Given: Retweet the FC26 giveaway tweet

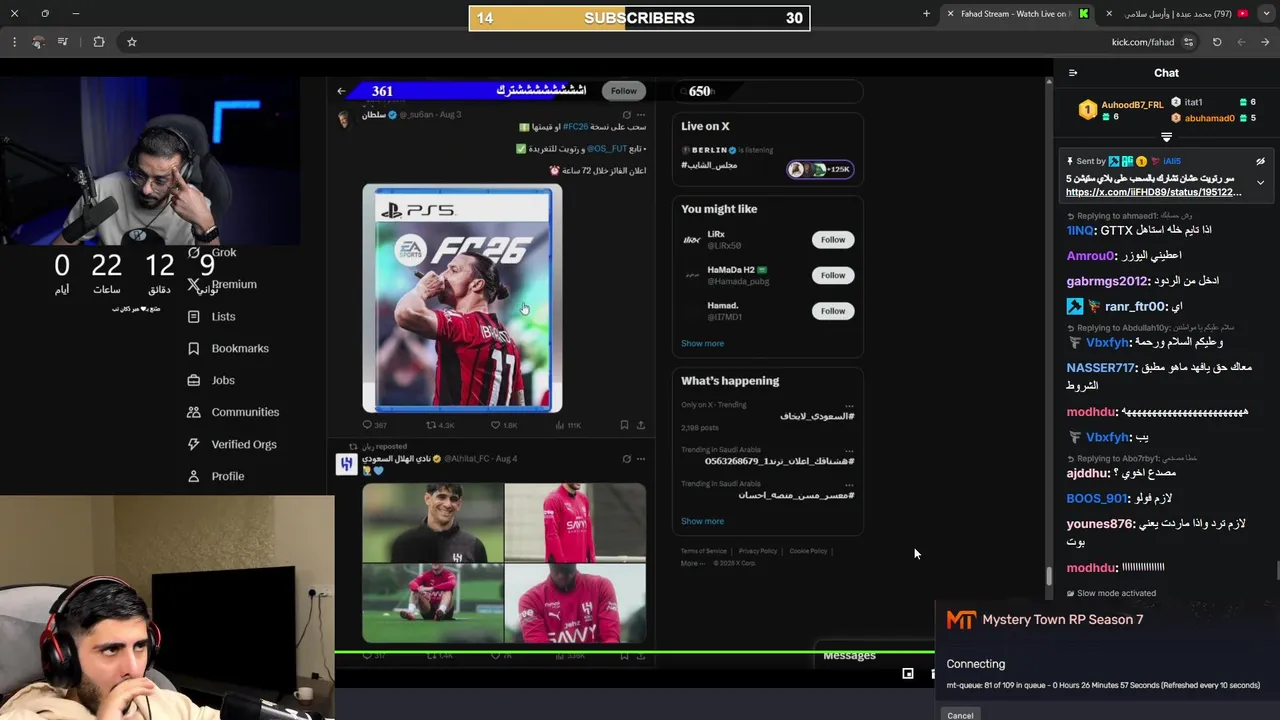Looking at the screenshot, I should click(440, 425).
